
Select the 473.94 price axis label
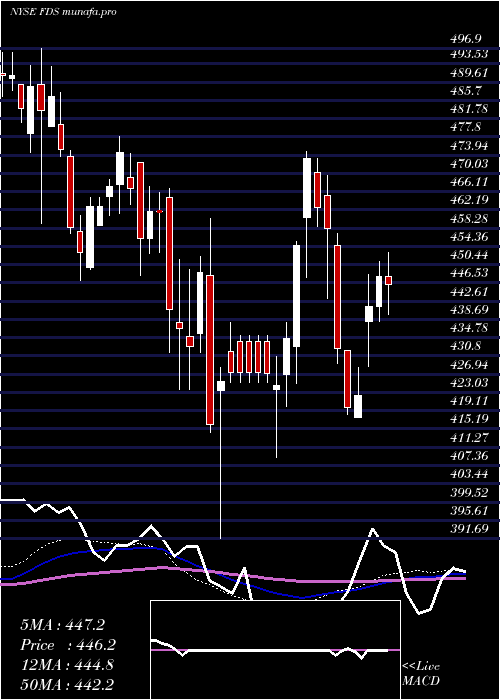tap(471, 146)
